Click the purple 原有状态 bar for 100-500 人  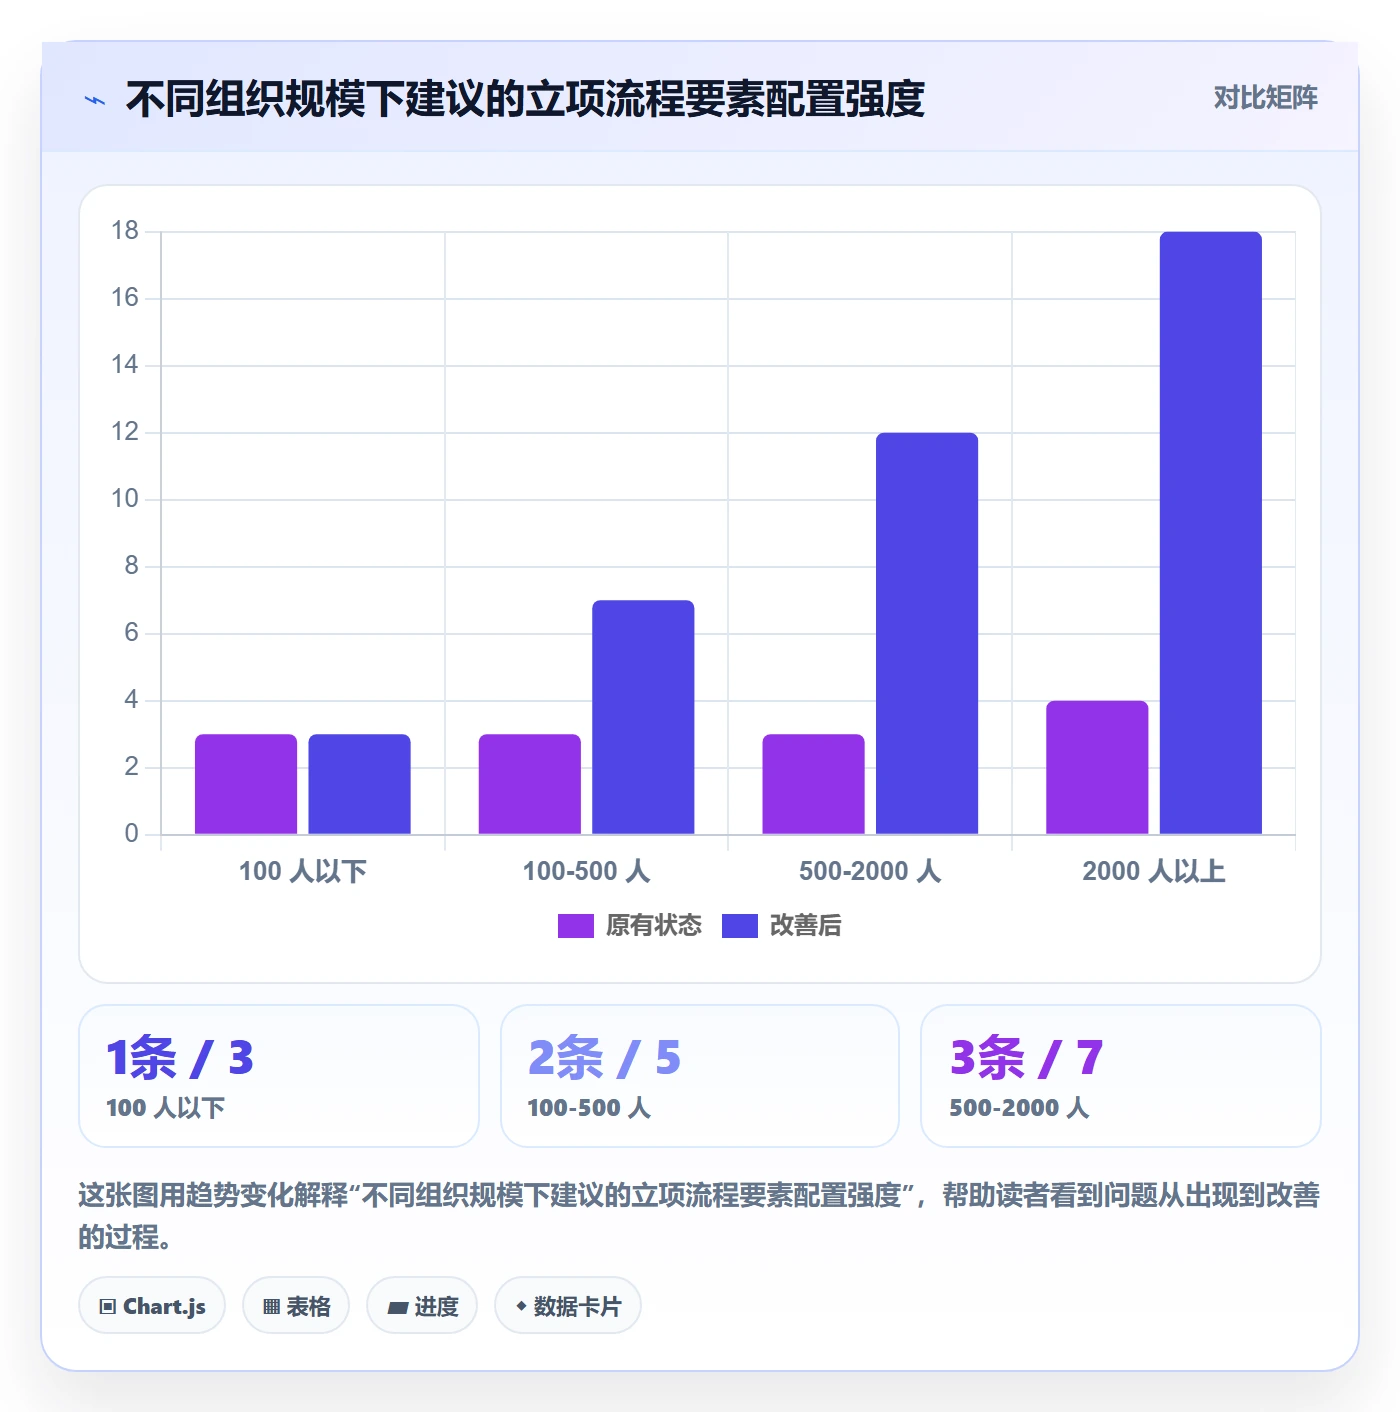(530, 784)
